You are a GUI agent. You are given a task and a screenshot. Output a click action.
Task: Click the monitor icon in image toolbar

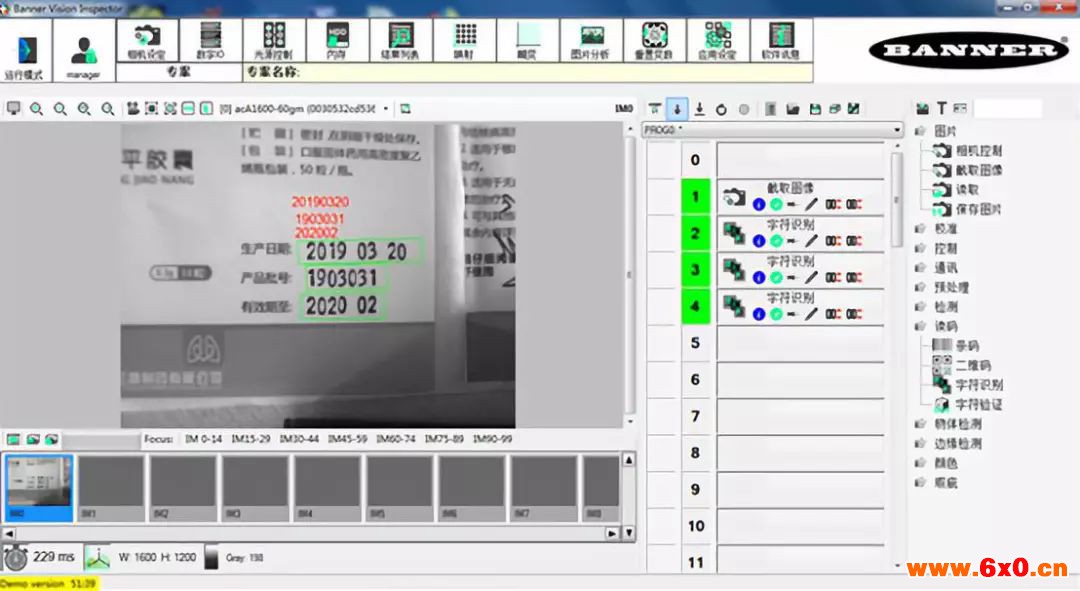pyautogui.click(x=14, y=109)
